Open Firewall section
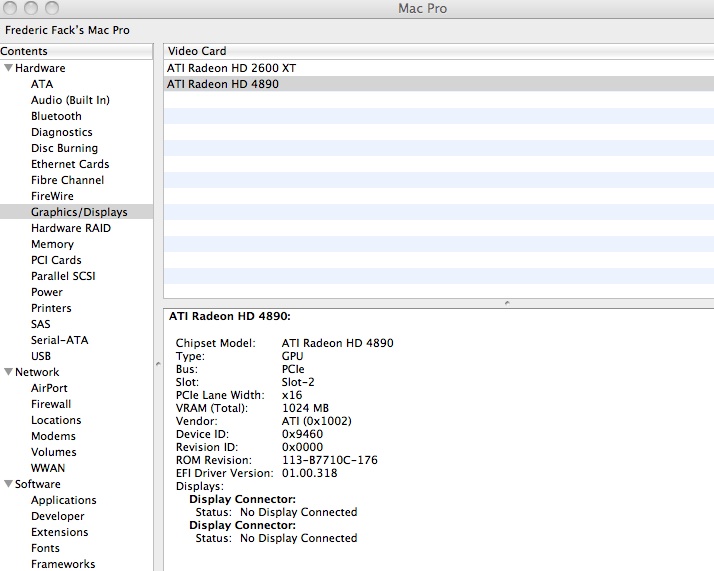This screenshot has height=571, width=714. (51, 404)
